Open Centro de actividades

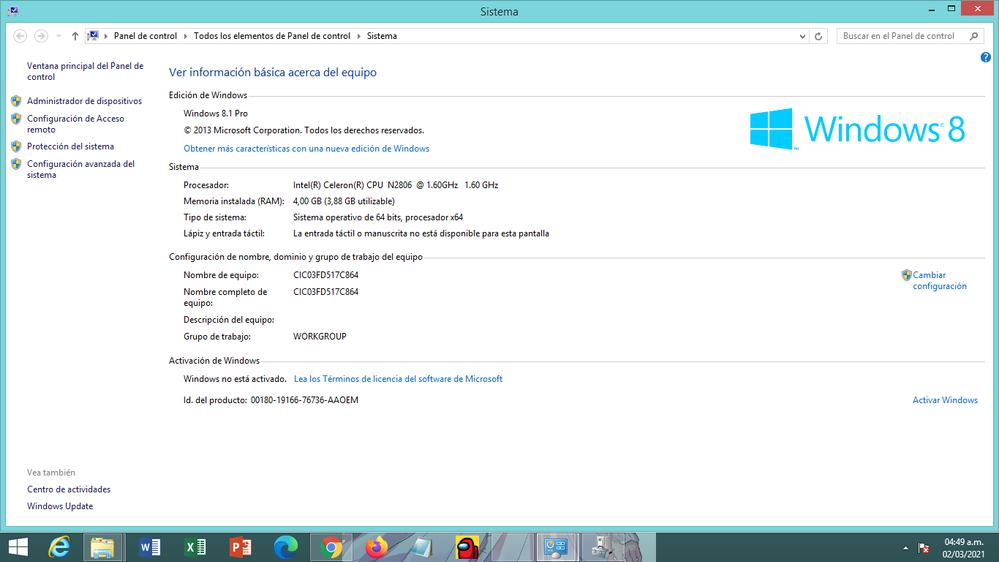click(69, 489)
